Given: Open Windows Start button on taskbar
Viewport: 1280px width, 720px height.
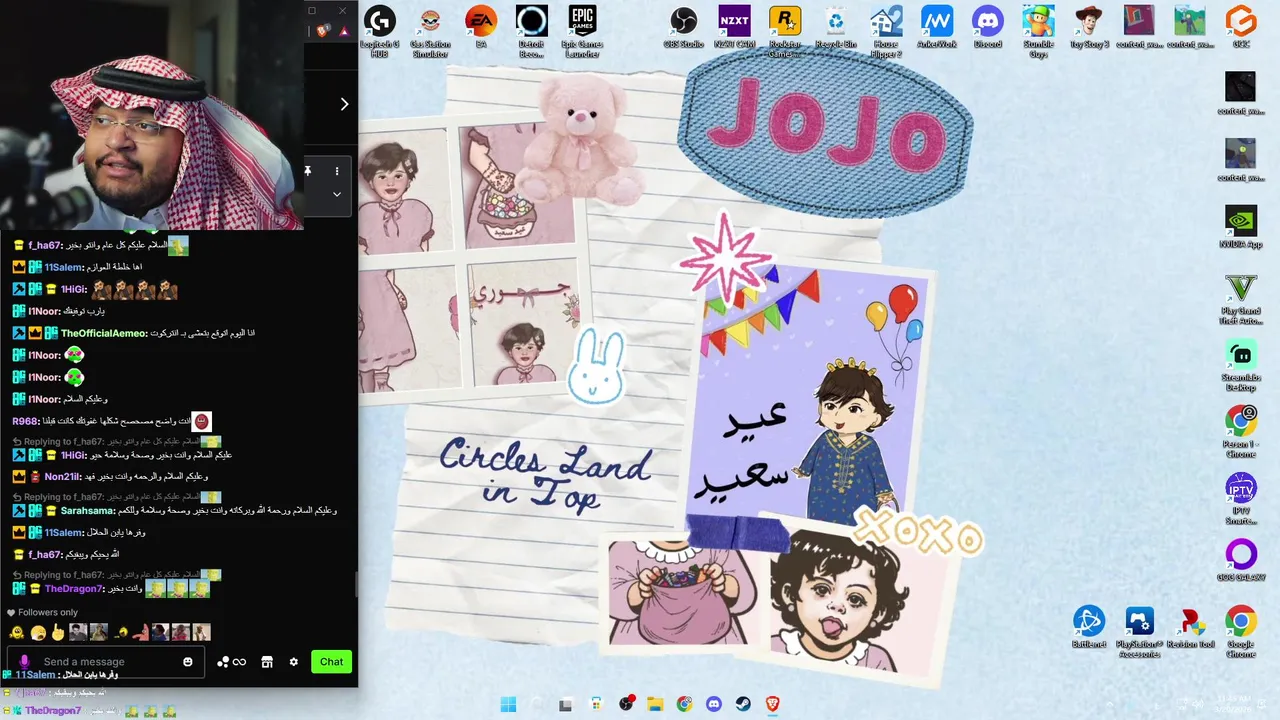Looking at the screenshot, I should [508, 704].
